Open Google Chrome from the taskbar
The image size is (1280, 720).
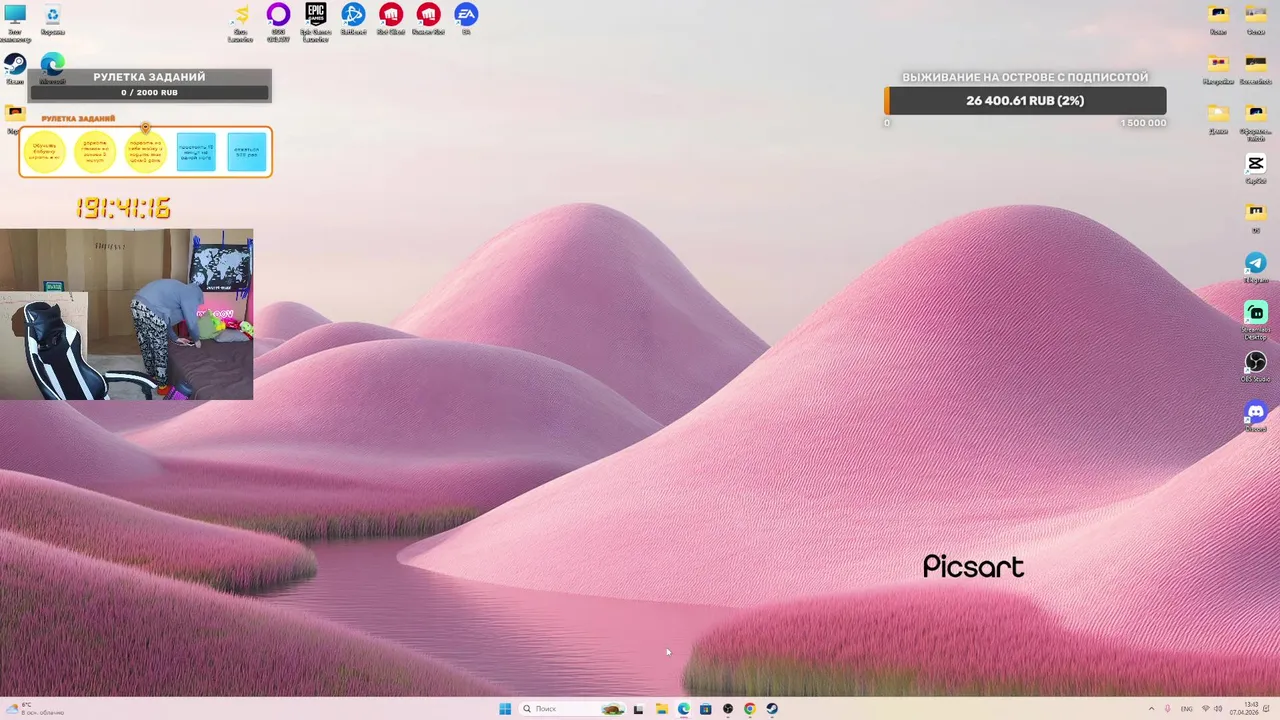(x=750, y=709)
